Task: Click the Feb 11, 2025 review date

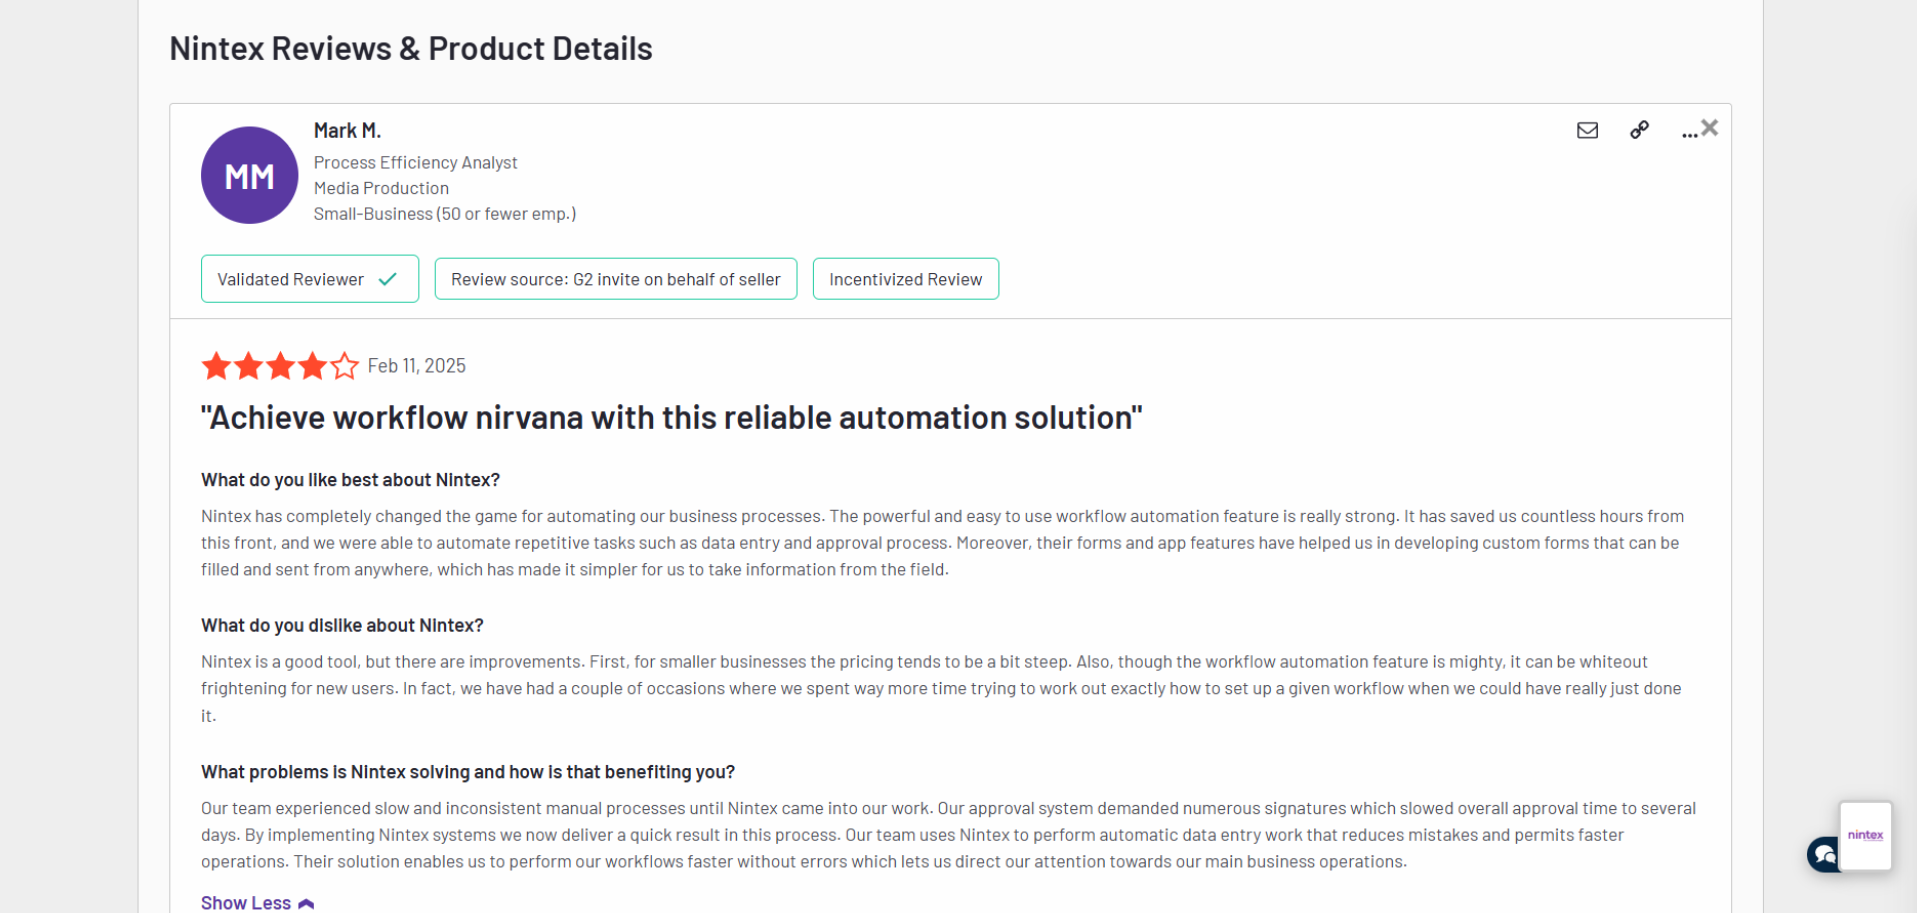Action: (x=416, y=365)
